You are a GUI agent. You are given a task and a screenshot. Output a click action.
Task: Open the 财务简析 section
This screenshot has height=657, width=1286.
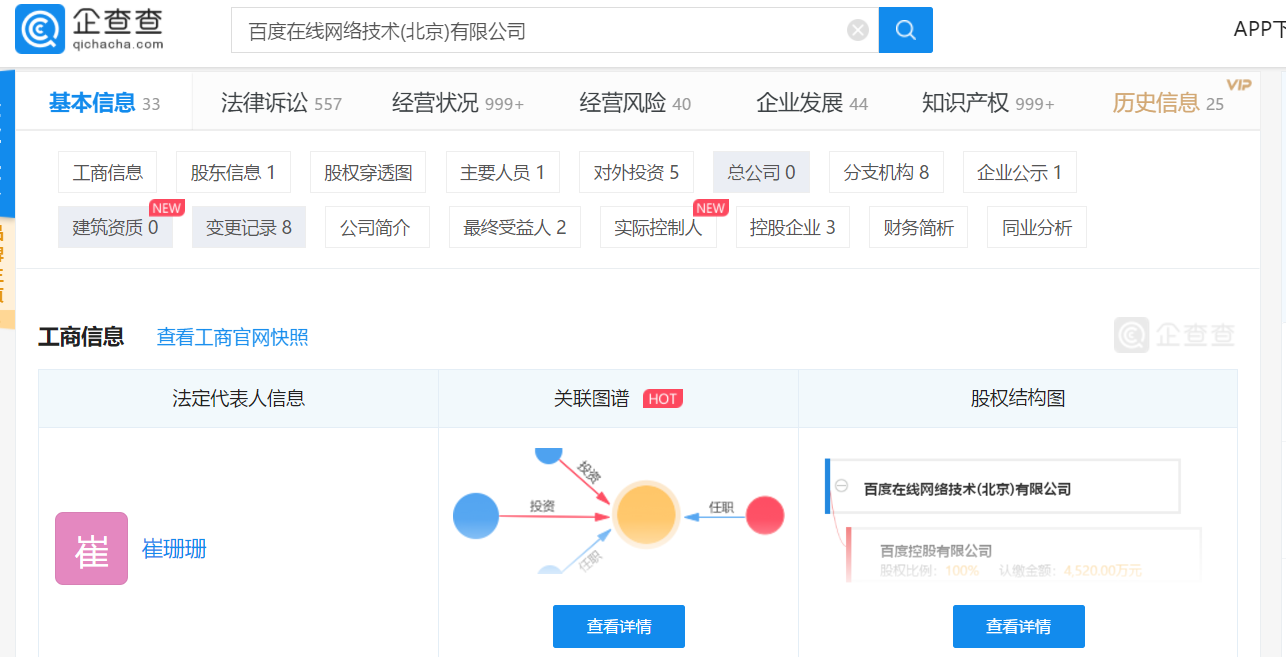coord(919,227)
